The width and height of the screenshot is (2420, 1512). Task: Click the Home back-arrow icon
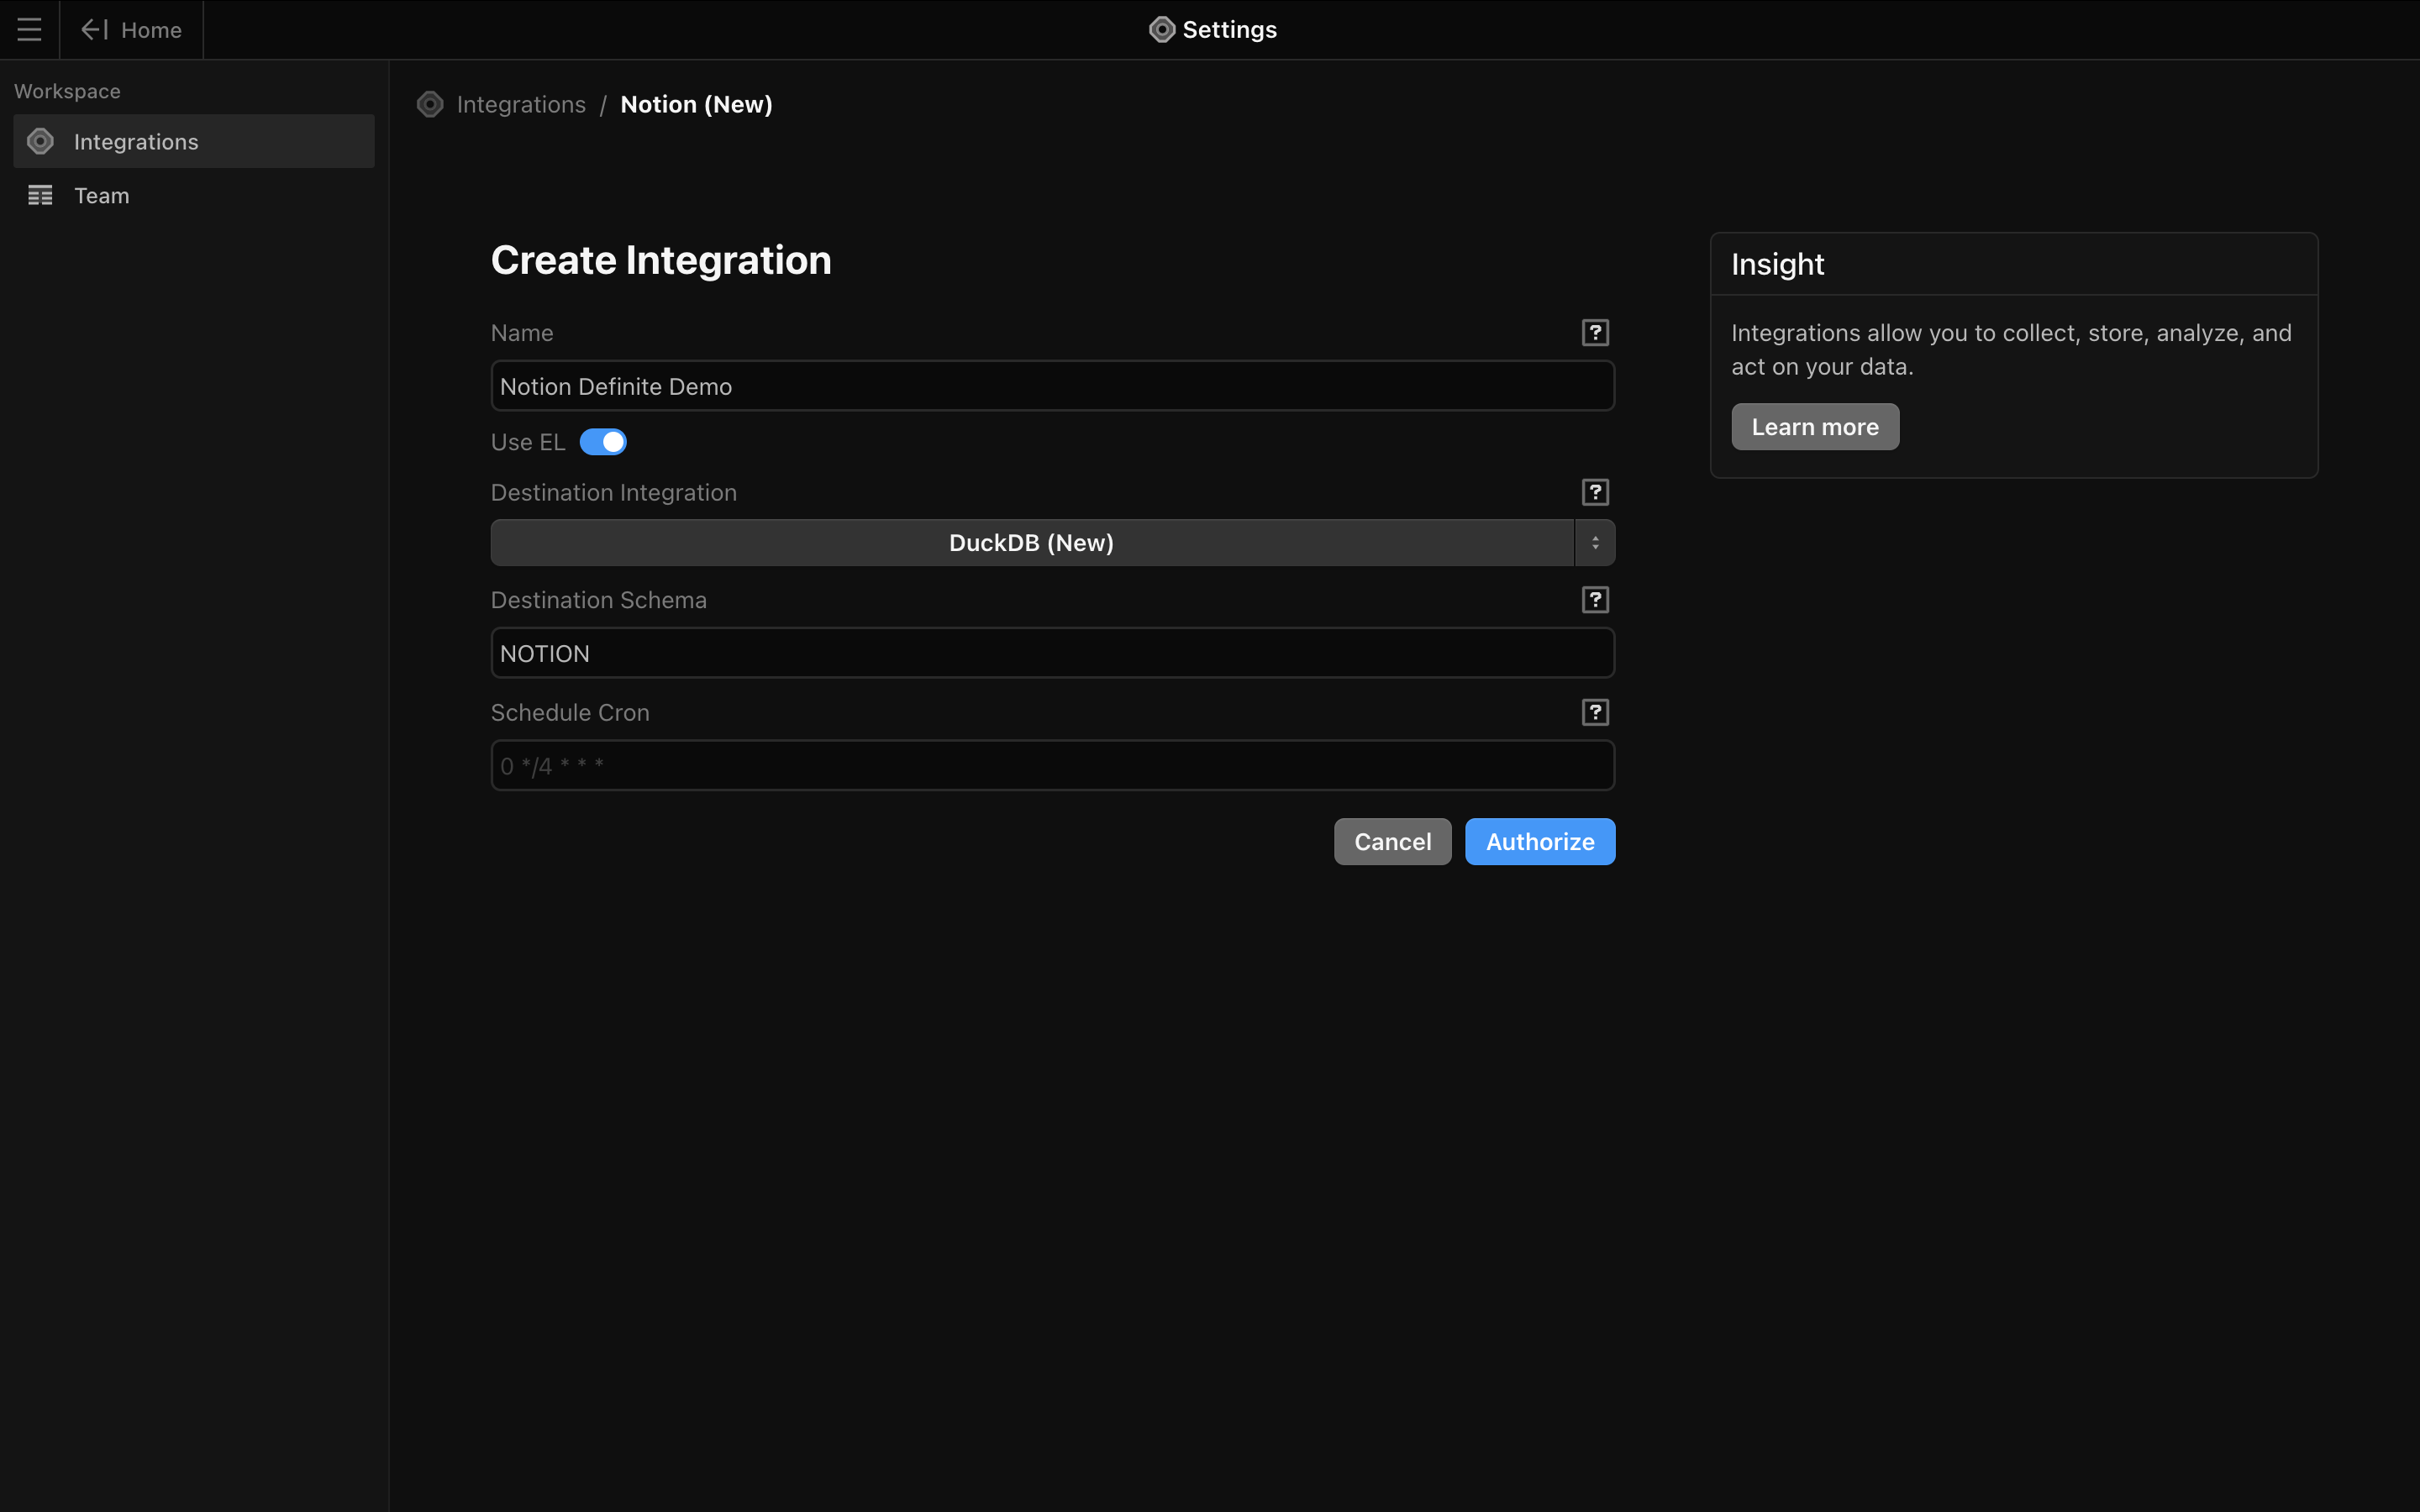pyautogui.click(x=94, y=30)
